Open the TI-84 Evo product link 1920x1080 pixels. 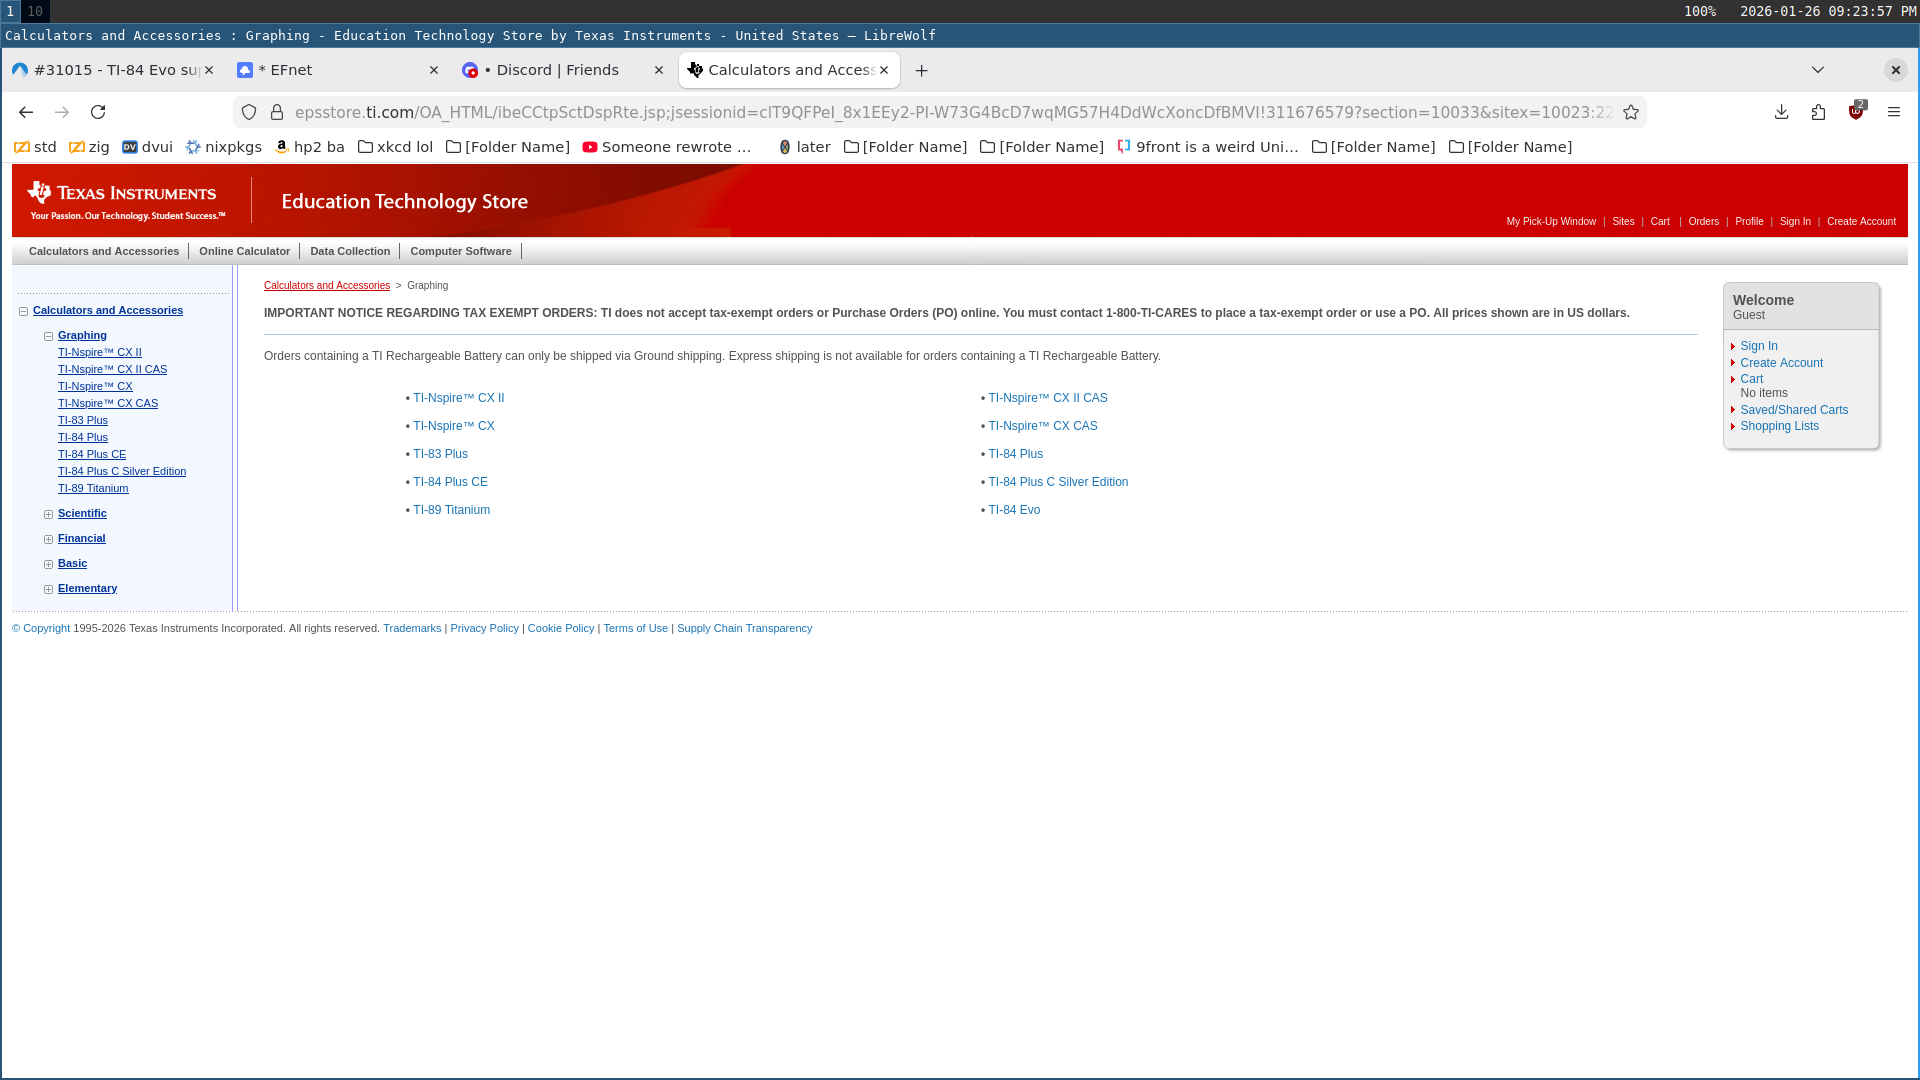pos(1014,510)
